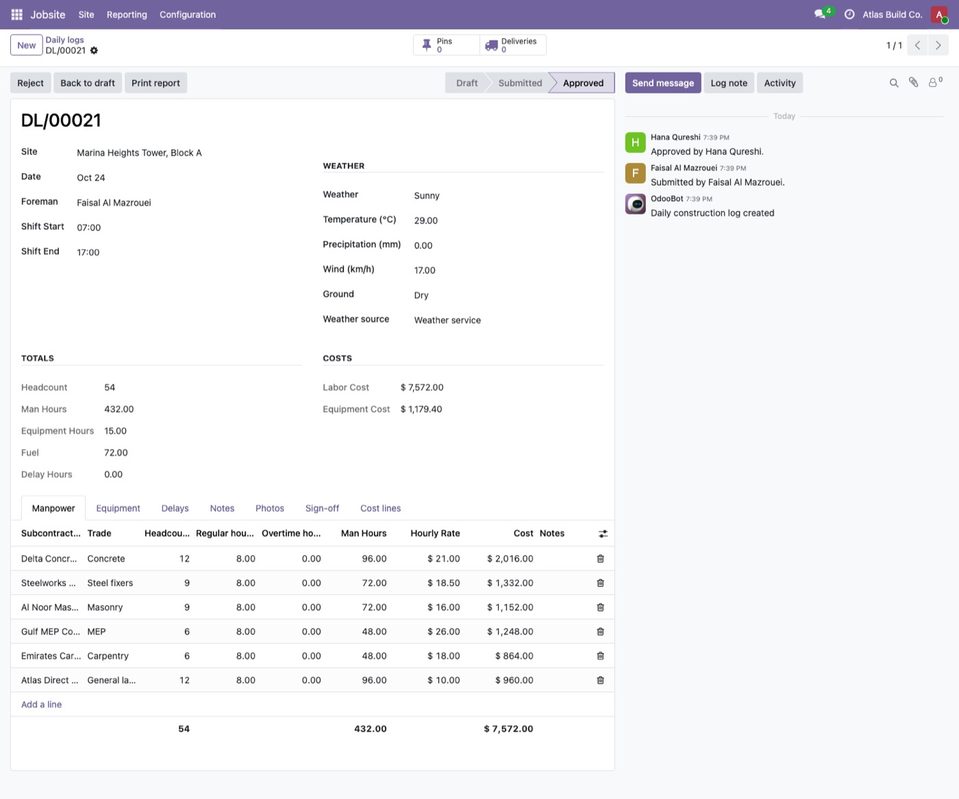The width and height of the screenshot is (959, 799).
Task: Select the Draft status stage
Action: pyautogui.click(x=467, y=83)
